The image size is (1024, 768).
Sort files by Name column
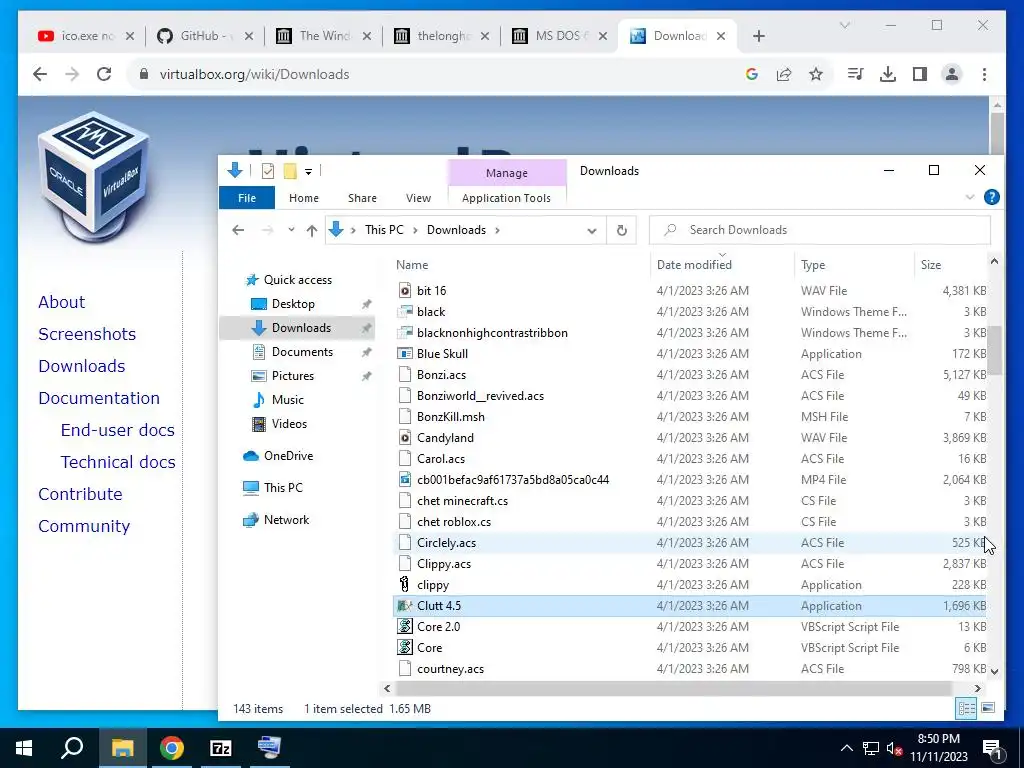click(x=412, y=264)
